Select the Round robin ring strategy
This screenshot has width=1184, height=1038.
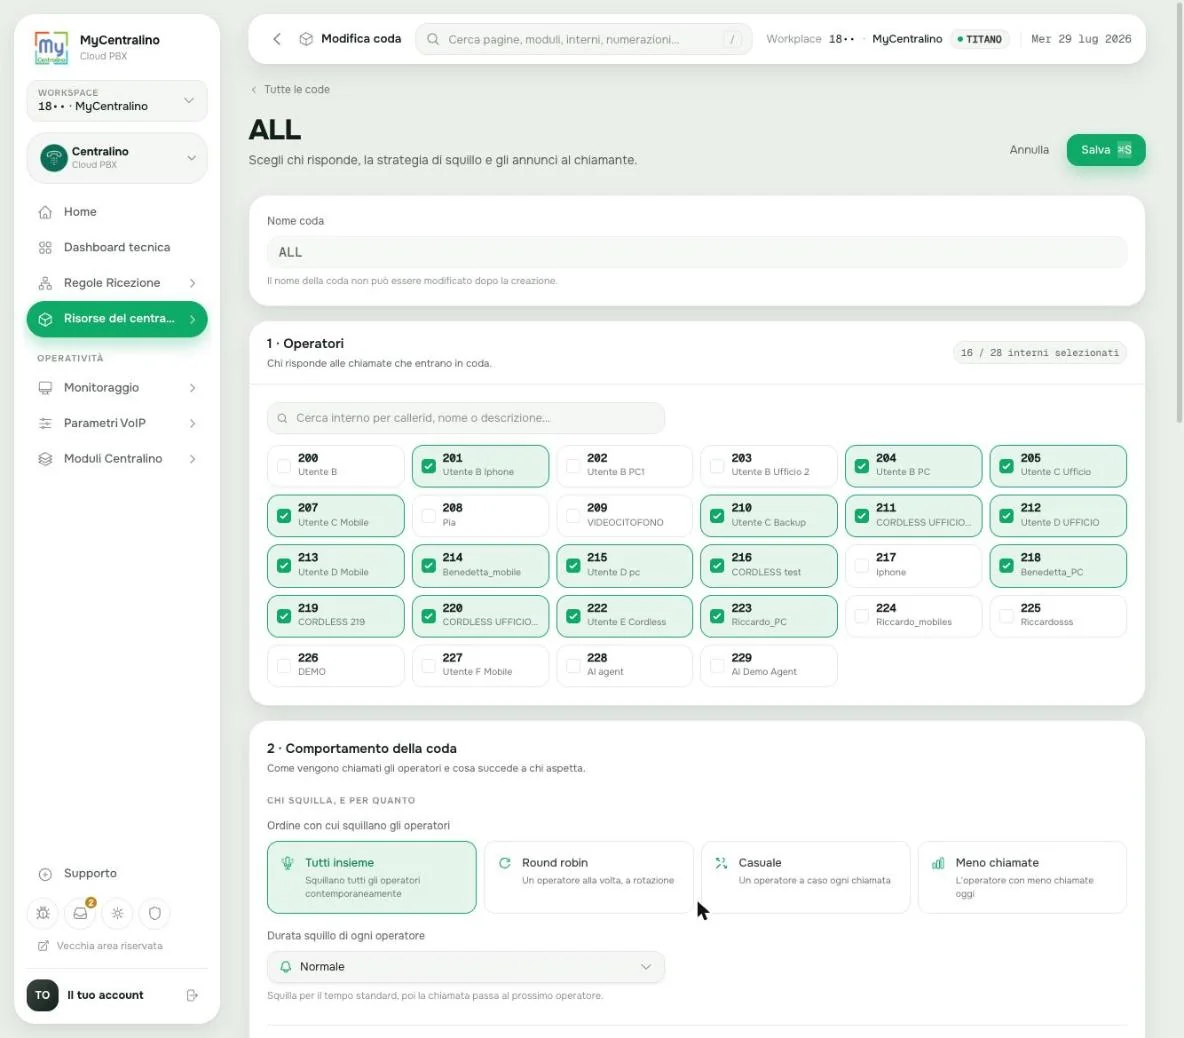(588, 877)
